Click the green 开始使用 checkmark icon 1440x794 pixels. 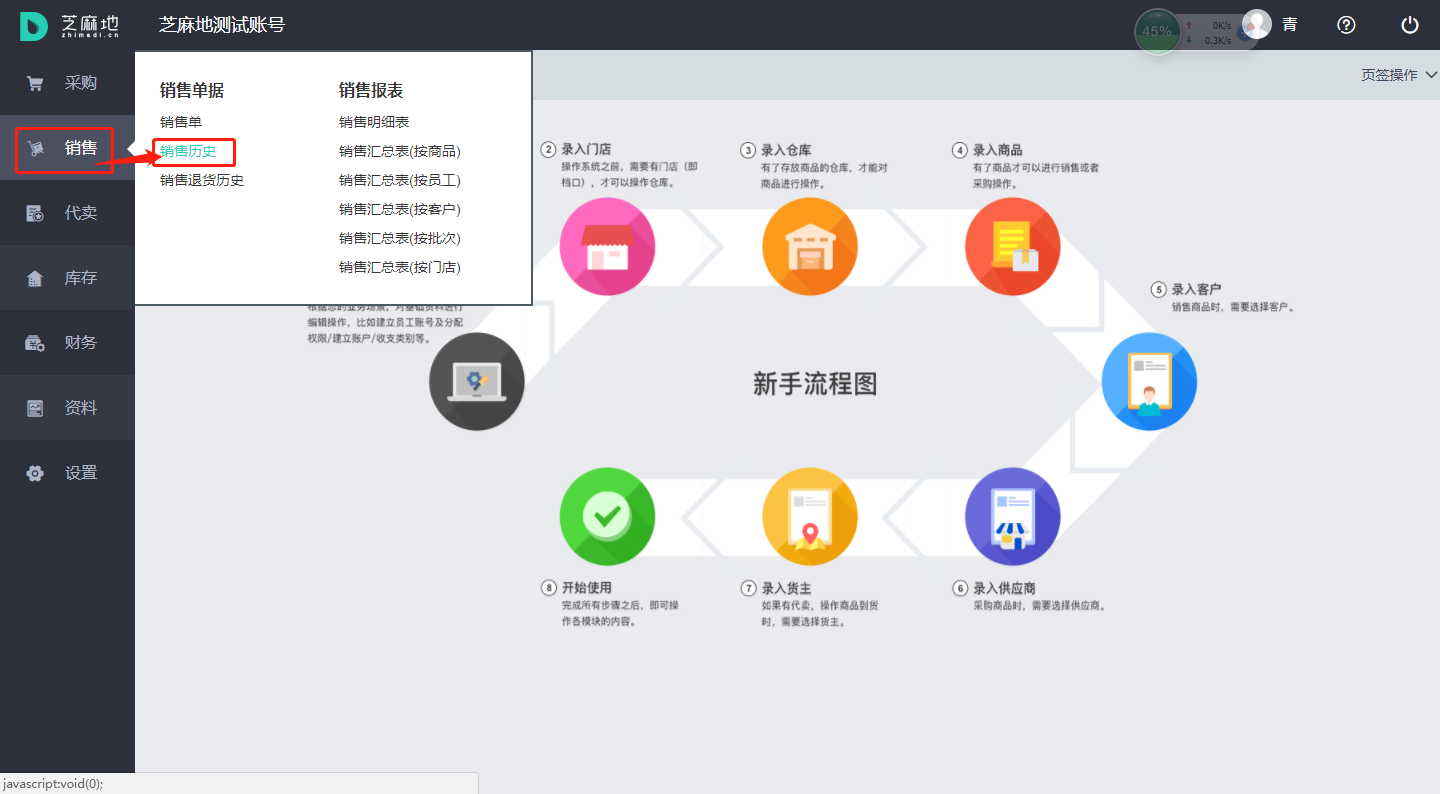(607, 516)
